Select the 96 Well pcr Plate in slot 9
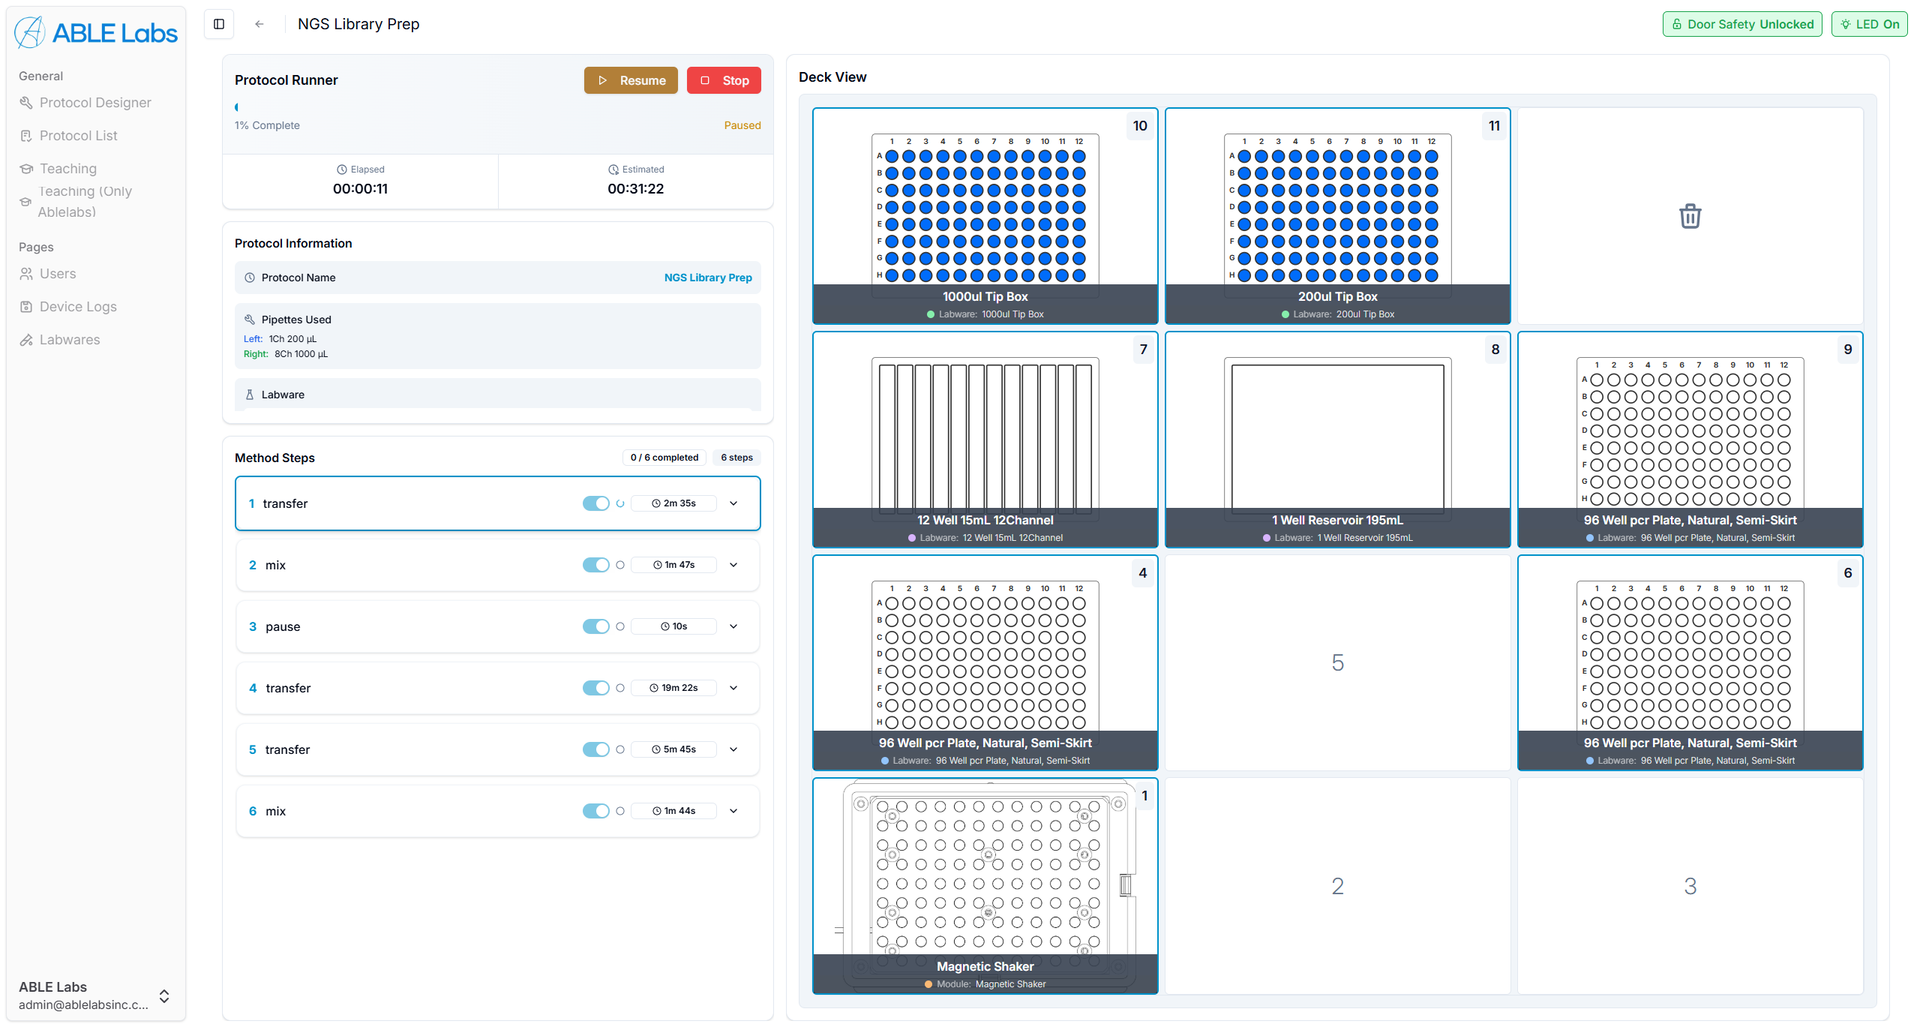Image resolution: width=1920 pixels, height=1027 pixels. 1690,440
